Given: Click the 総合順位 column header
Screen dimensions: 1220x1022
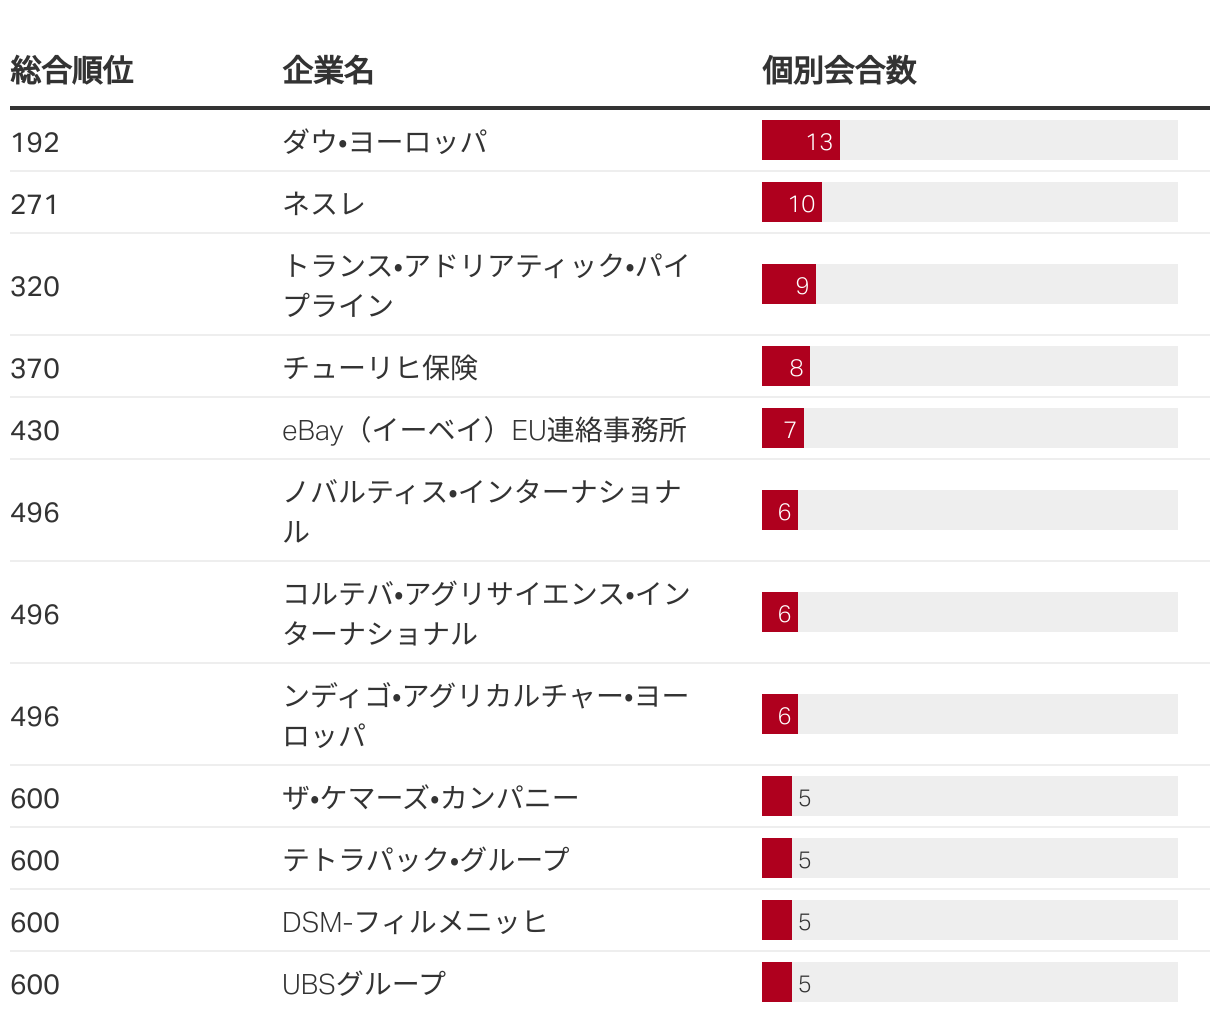Looking at the screenshot, I should [x=72, y=71].
